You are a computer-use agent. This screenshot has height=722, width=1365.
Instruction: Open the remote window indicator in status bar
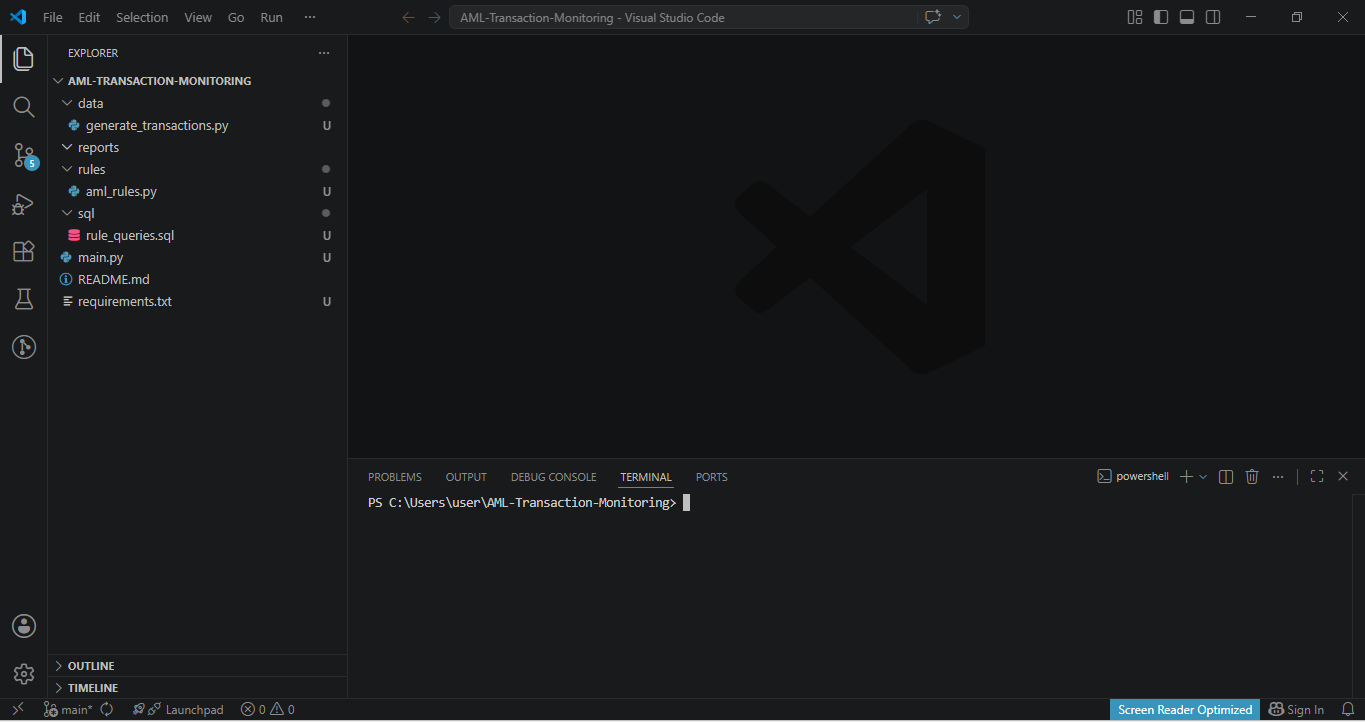18,710
